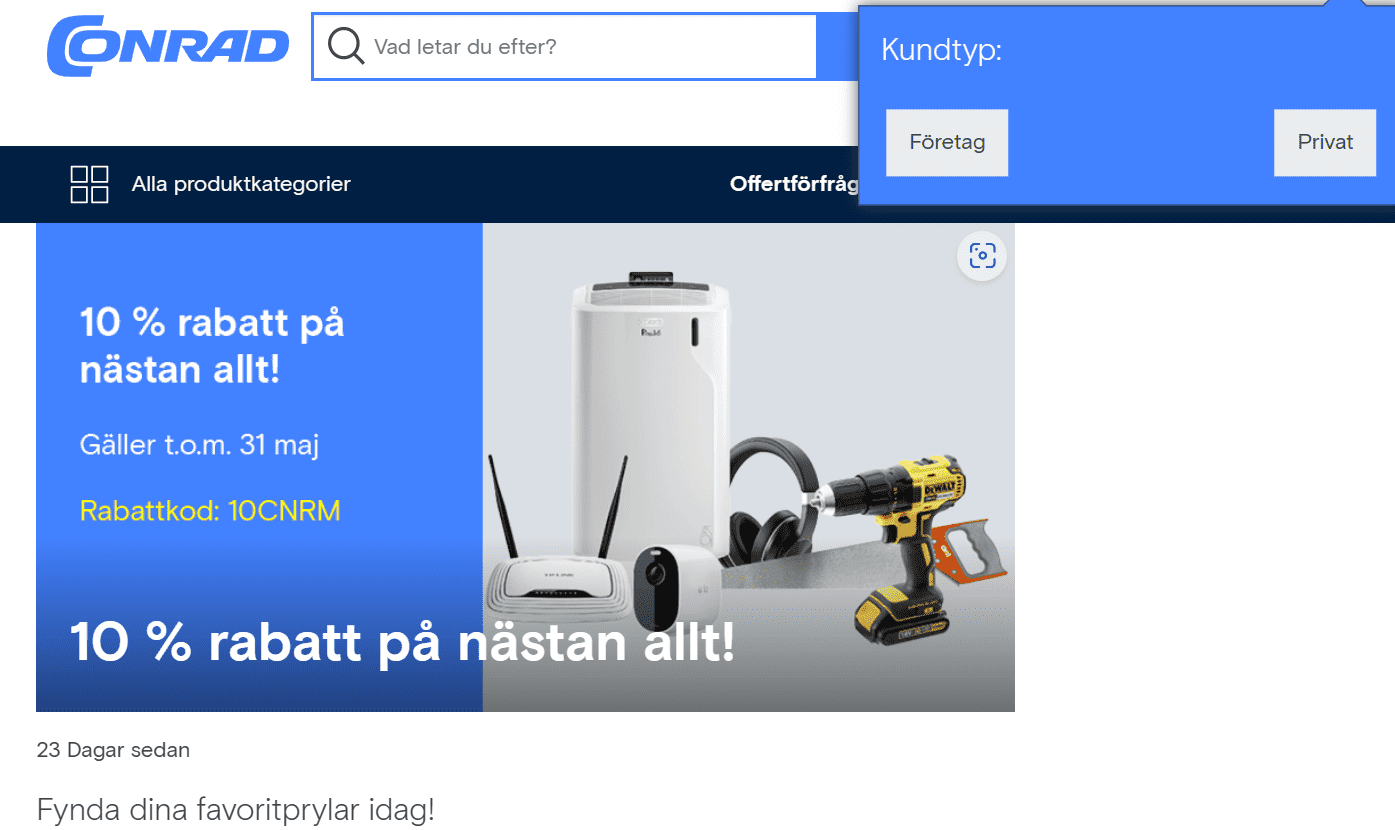
Task: Focus the 'Vad letar du efter?' search field
Action: pyautogui.click(x=590, y=46)
